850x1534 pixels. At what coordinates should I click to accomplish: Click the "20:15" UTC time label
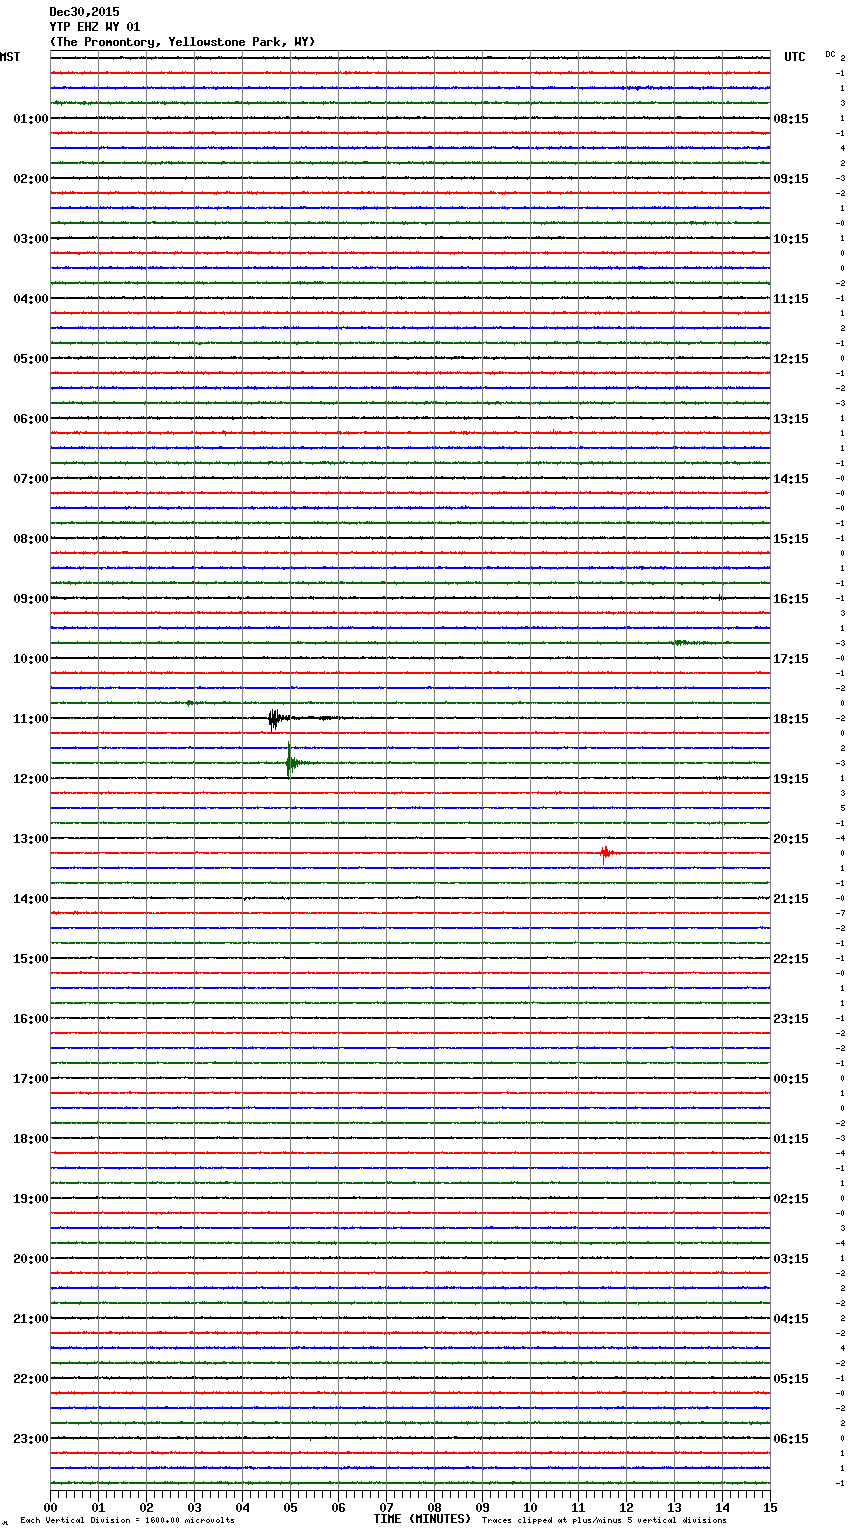coord(791,839)
